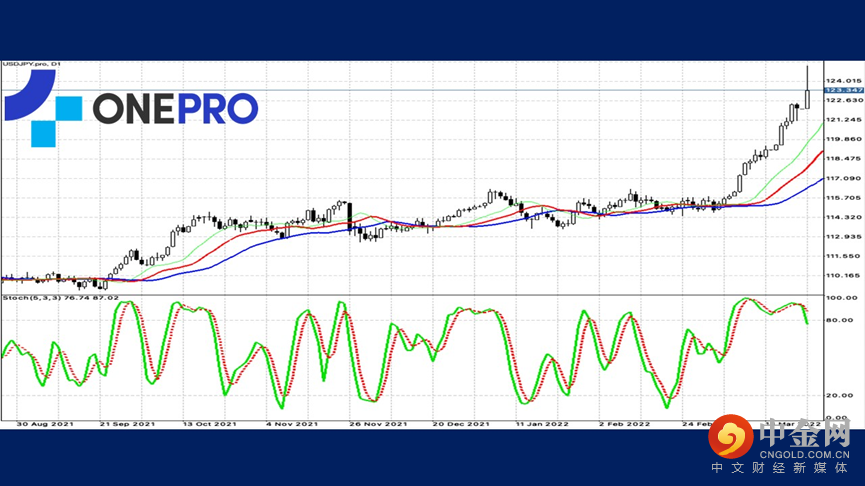Click the 115.705 price axis label
Screen dimensions: 865x486
click(843, 197)
